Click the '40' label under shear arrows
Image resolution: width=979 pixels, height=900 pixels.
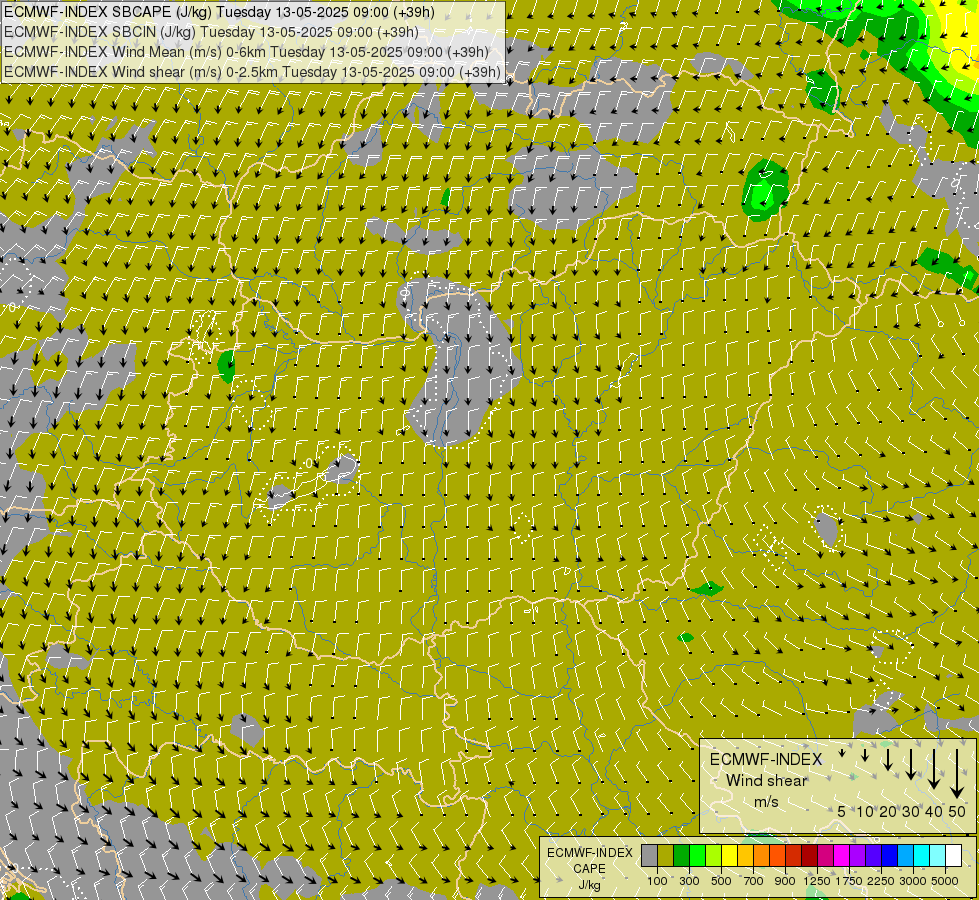click(x=934, y=811)
